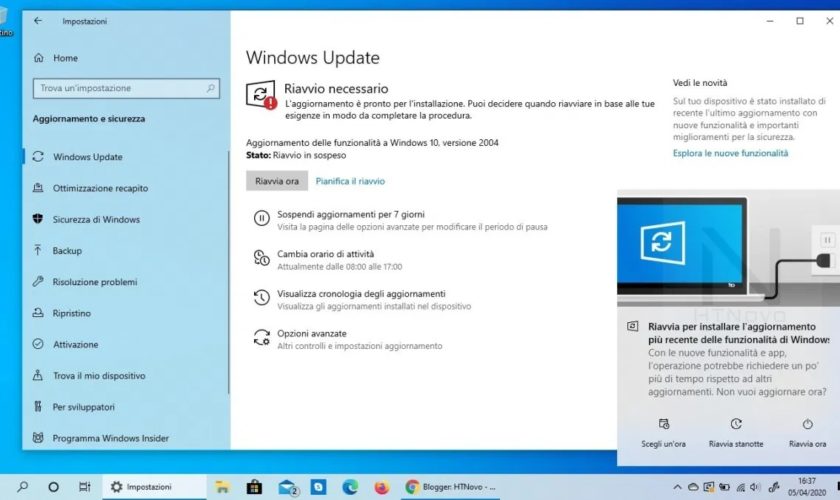Open Visualizza cronologia degli aggiornamenti
Image resolution: width=840 pixels, height=500 pixels.
pyautogui.click(x=361, y=294)
